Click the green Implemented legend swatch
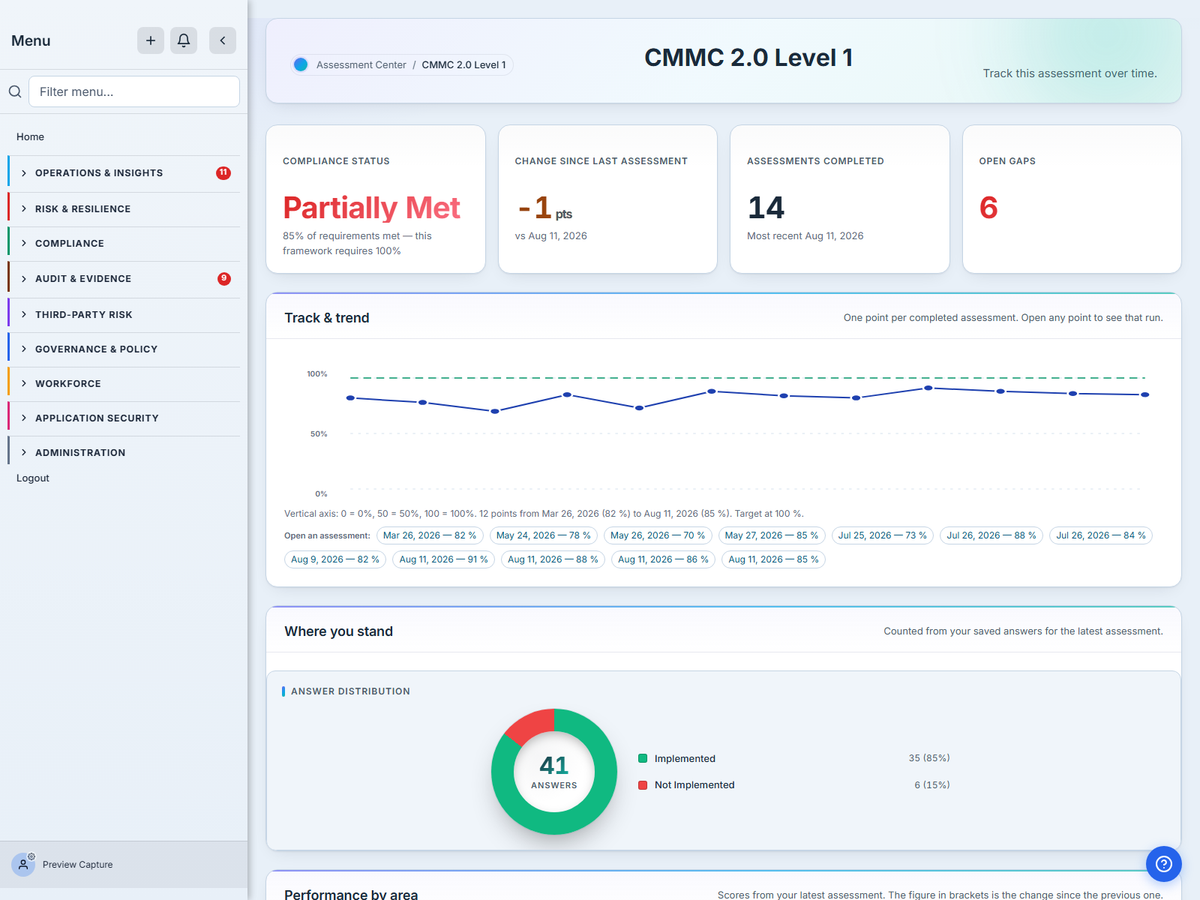1200x900 pixels. [643, 758]
